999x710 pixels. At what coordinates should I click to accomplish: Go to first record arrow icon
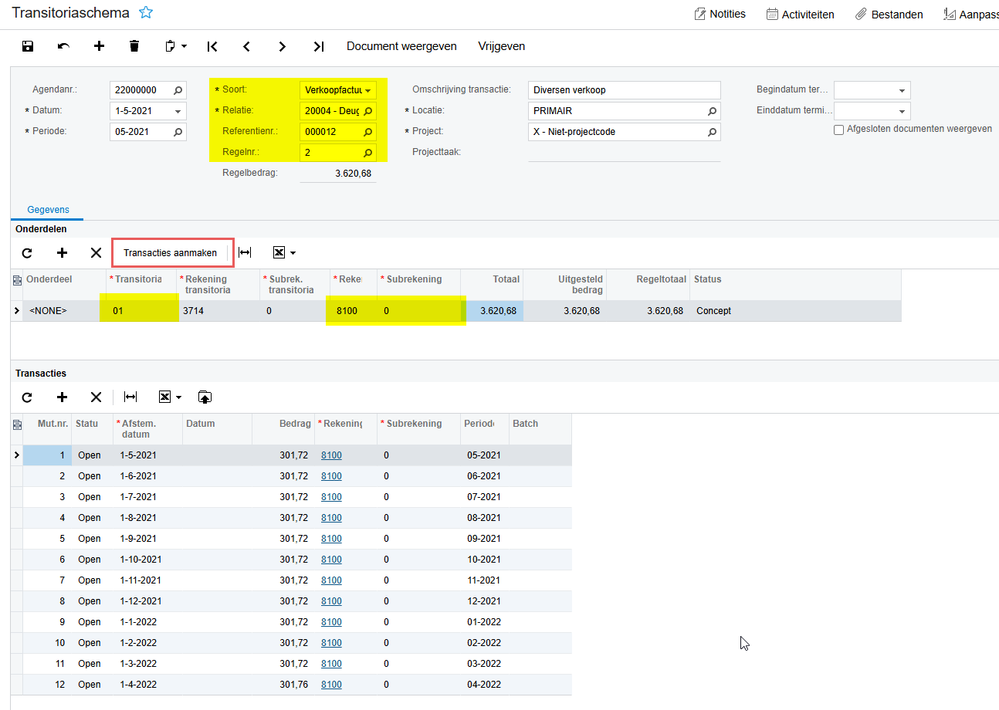pyautogui.click(x=212, y=46)
